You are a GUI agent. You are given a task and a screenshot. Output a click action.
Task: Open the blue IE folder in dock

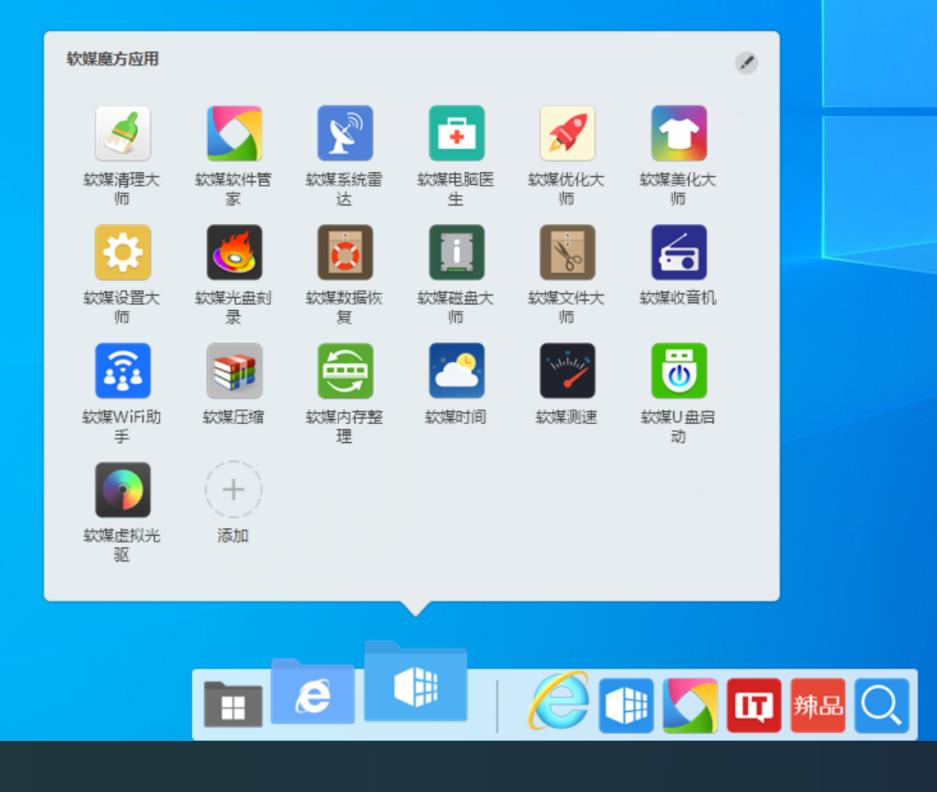click(313, 692)
